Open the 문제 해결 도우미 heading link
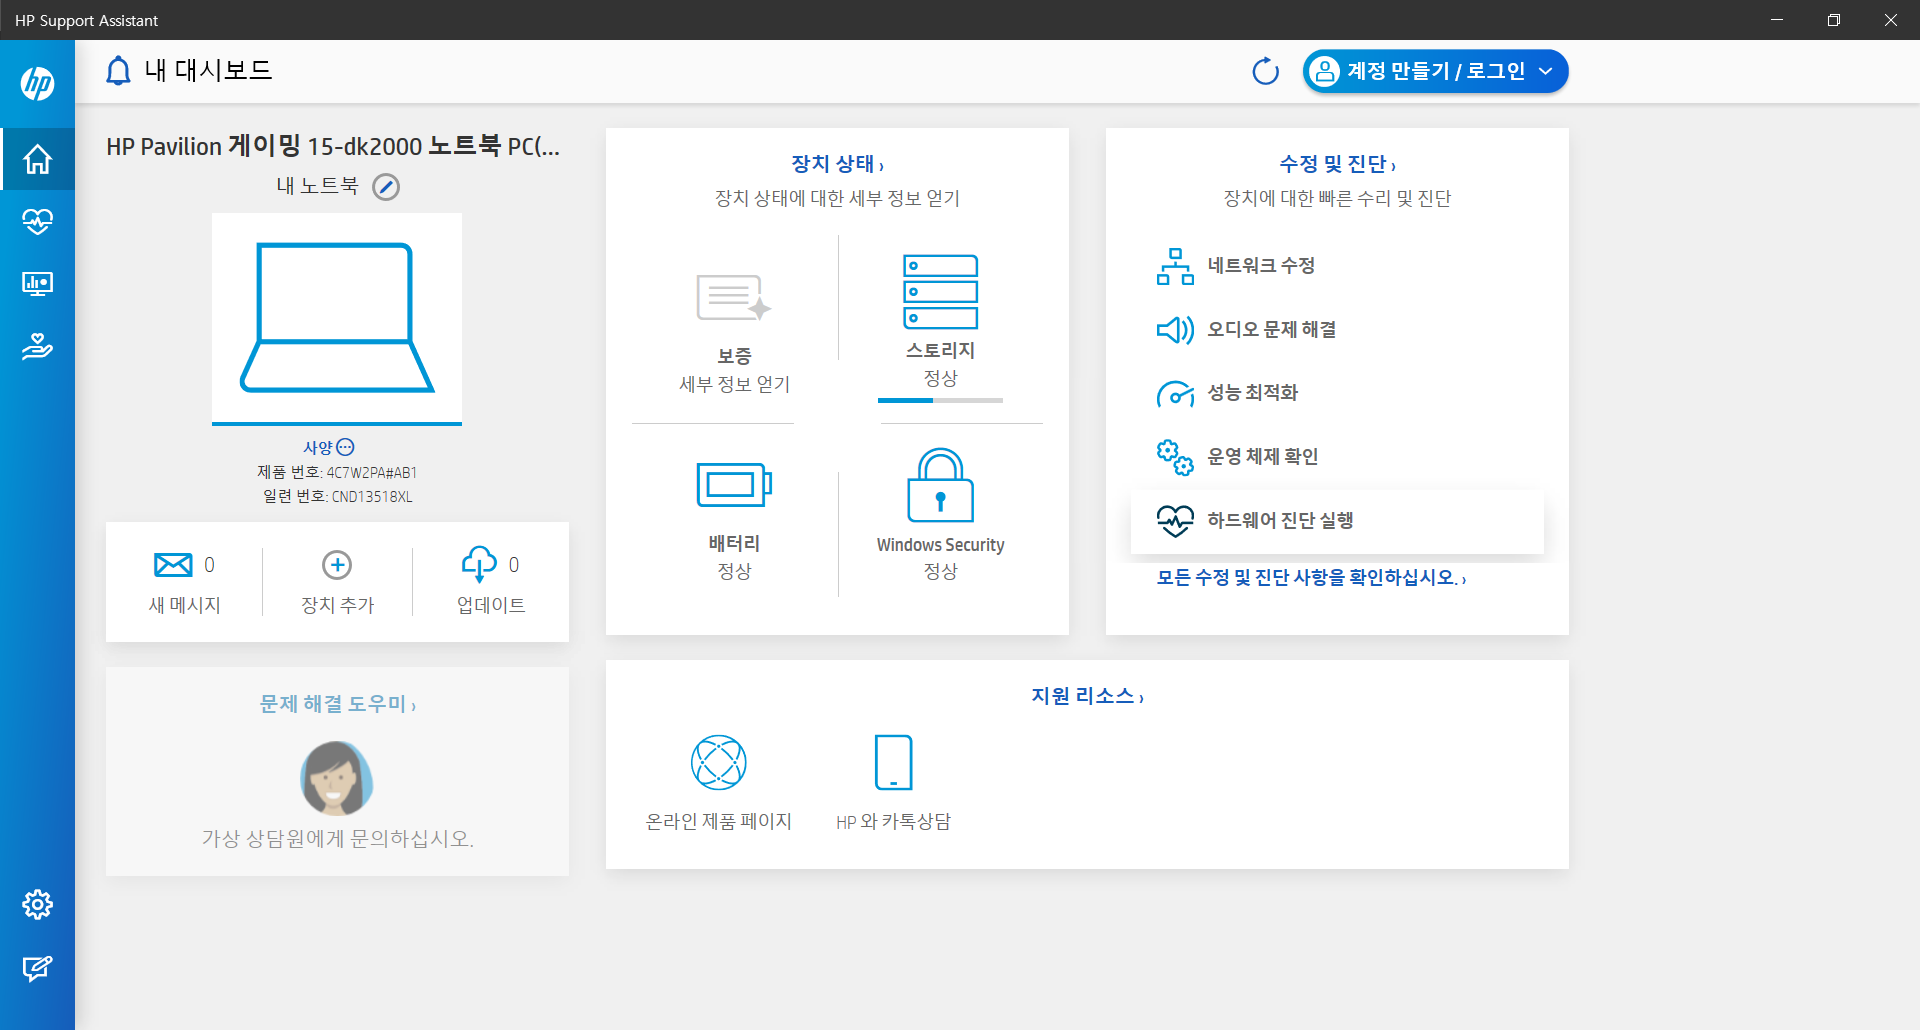Viewport: 1920px width, 1030px height. (337, 704)
